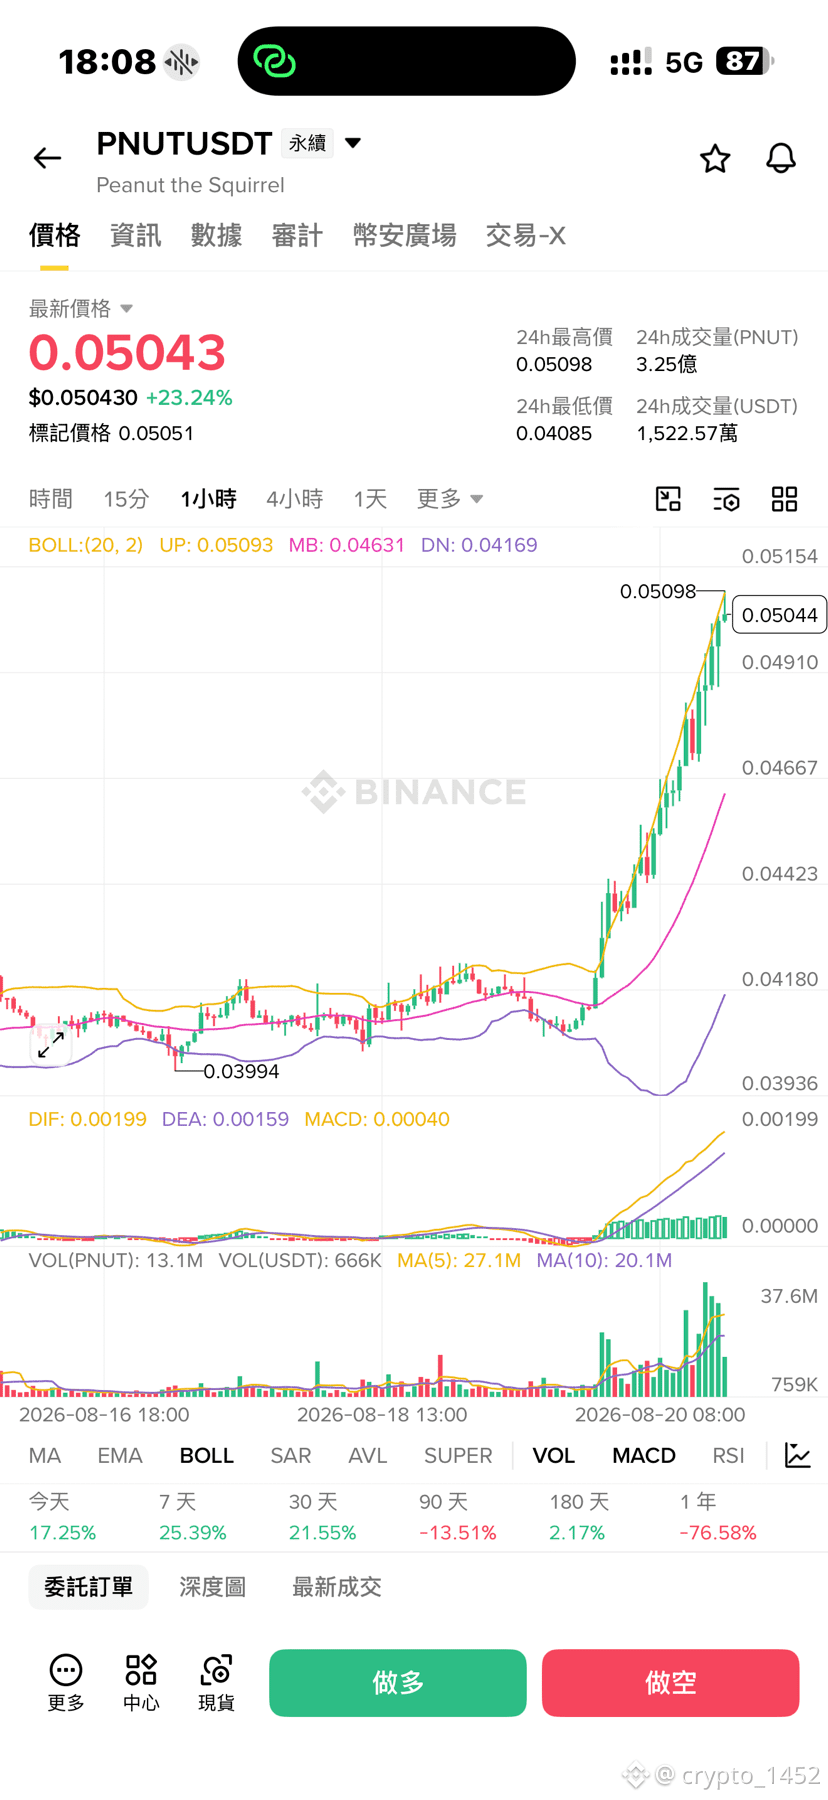This screenshot has width=828, height=1800.
Task: Tap the 永續 perpetual contract badge
Action: click(308, 143)
